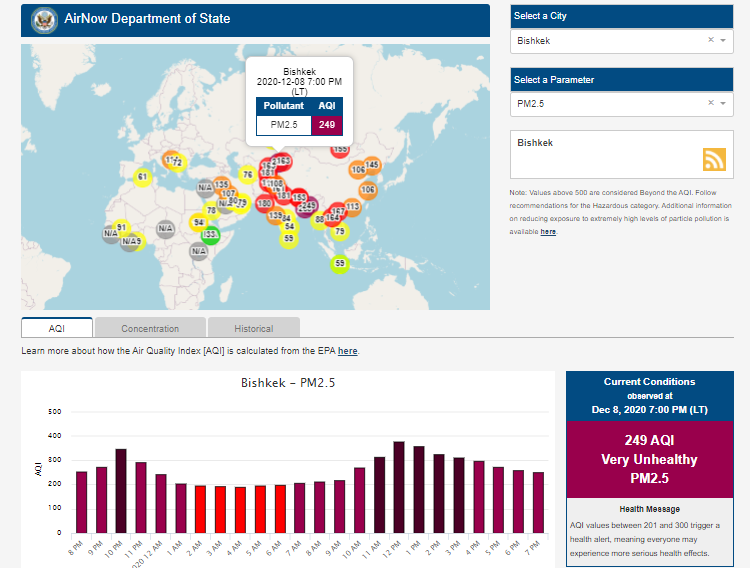Screen dimensions: 750x568
Task: Select the green marker in East Africa
Action: [210, 235]
